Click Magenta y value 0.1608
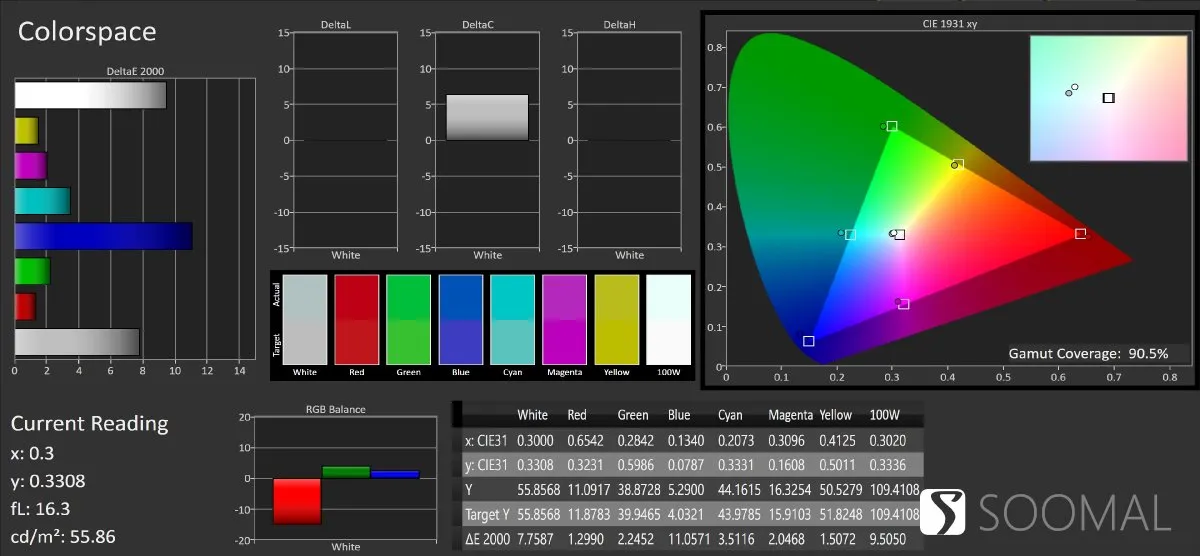 tap(787, 465)
